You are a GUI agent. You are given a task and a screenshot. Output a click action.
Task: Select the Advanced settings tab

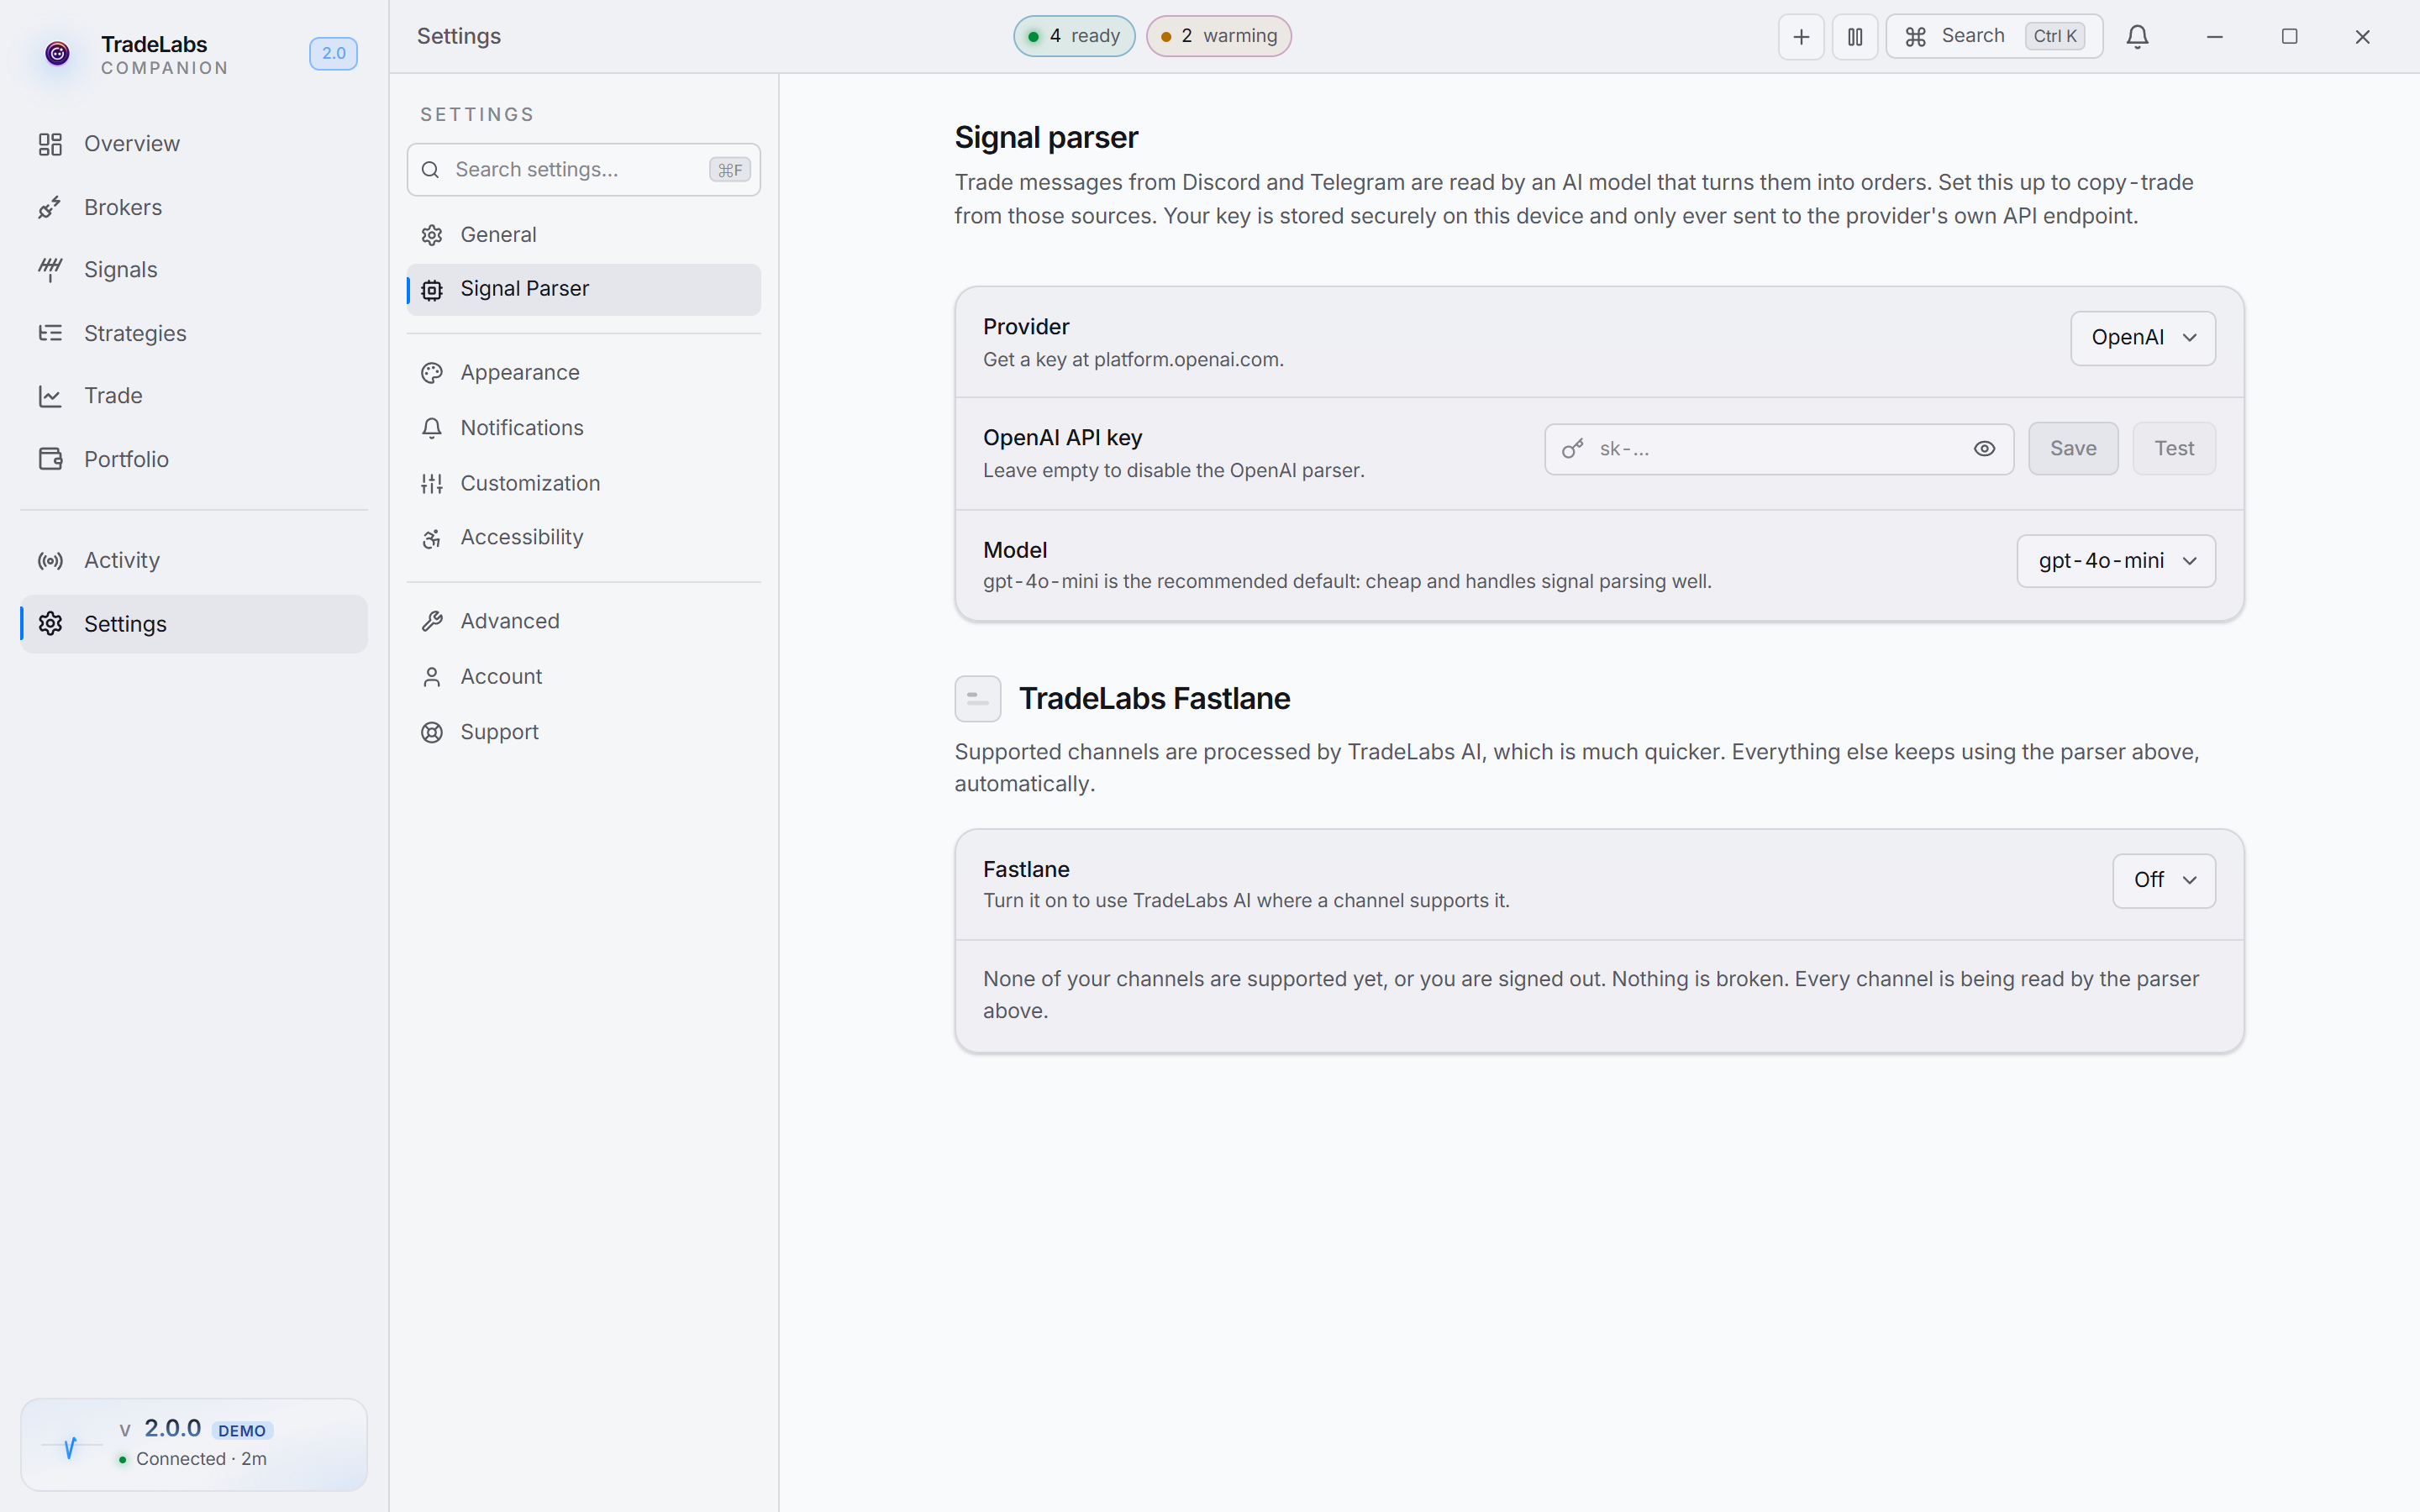(583, 621)
